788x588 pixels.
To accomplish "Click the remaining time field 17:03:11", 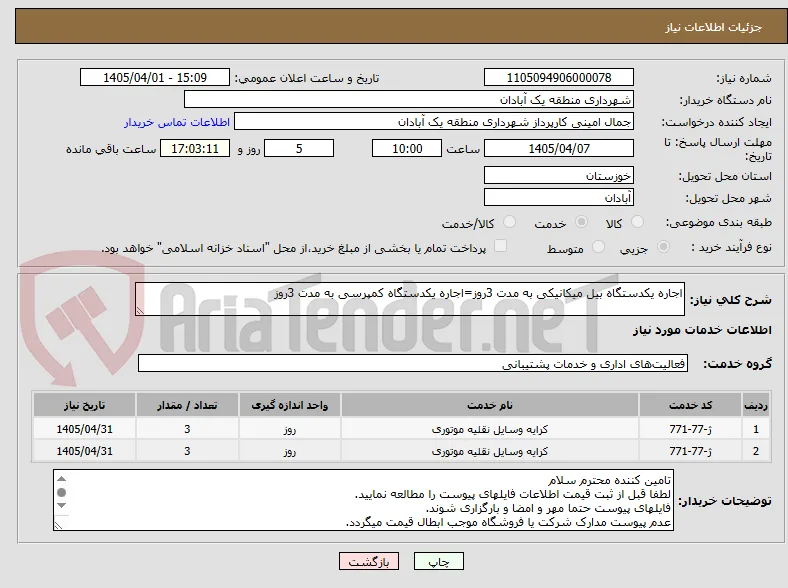I will click(x=195, y=148).
